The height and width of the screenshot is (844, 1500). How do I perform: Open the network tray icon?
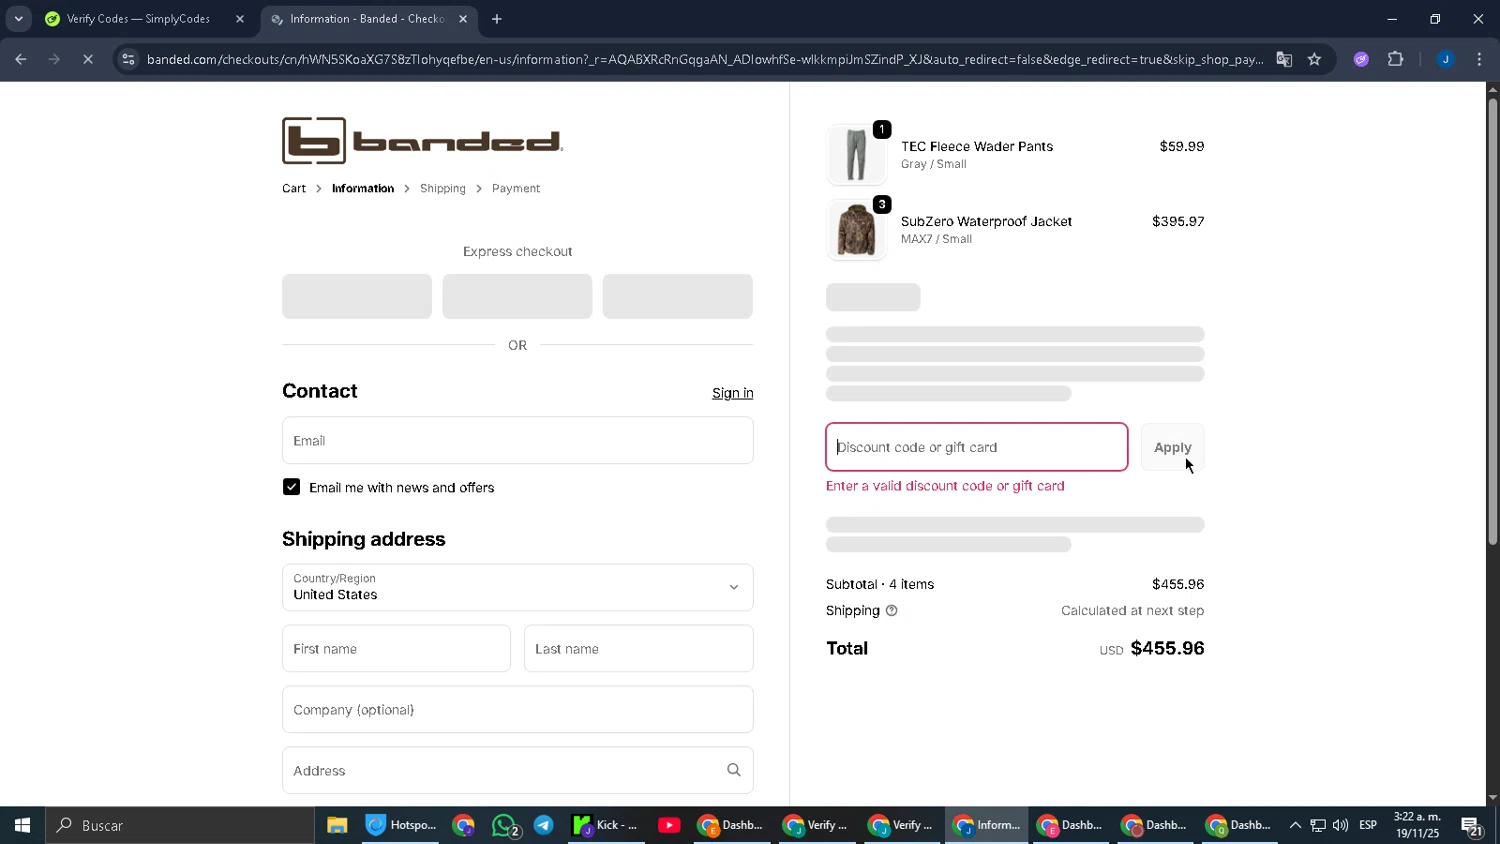point(1318,825)
